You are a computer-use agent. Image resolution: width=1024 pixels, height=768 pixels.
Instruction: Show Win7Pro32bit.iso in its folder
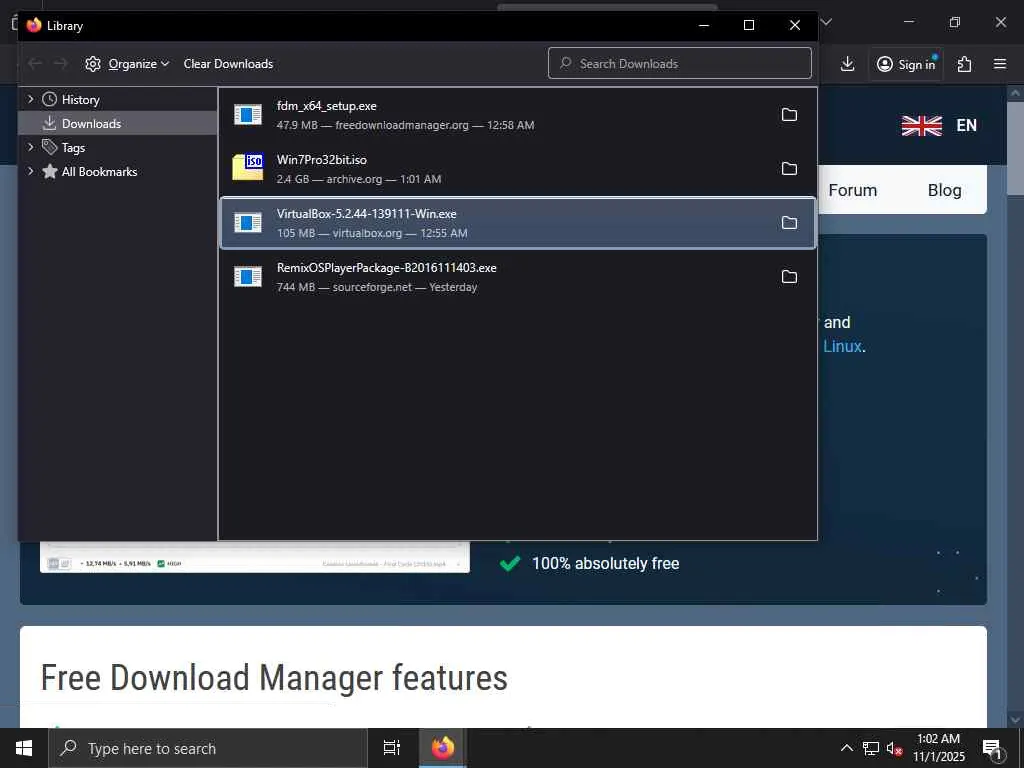tap(789, 169)
